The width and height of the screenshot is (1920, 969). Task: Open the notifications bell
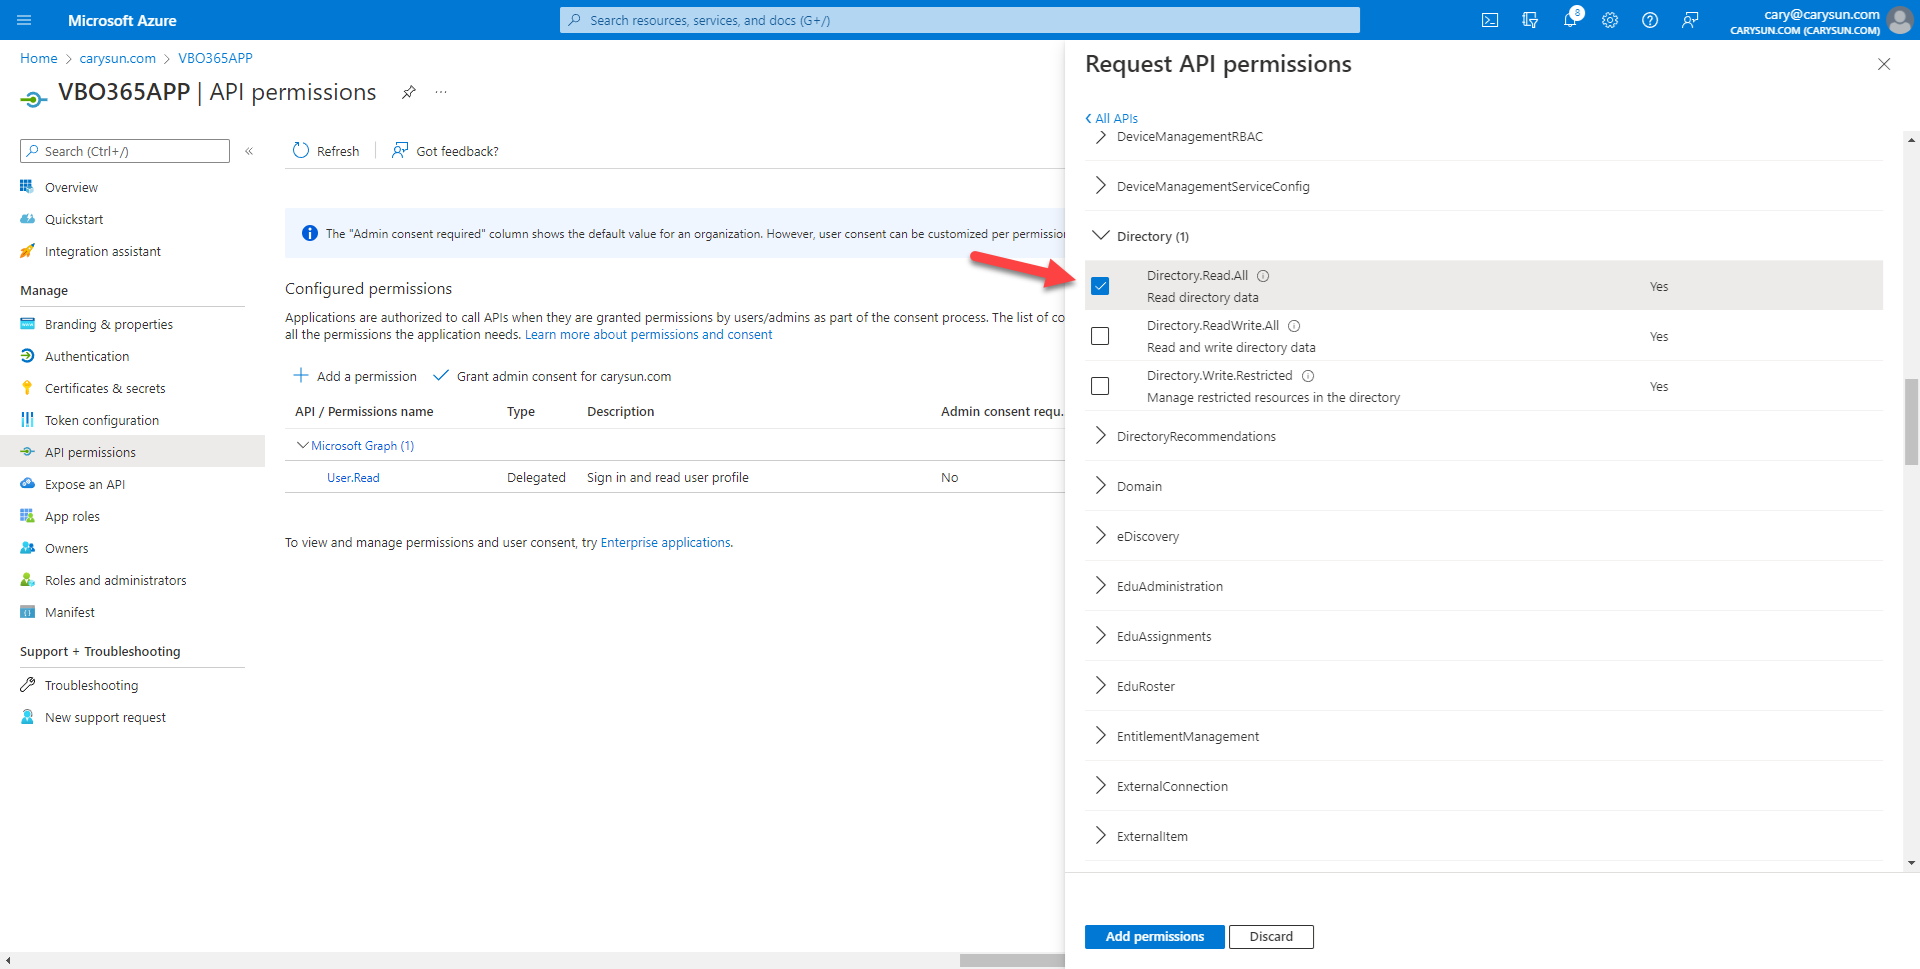1570,20
